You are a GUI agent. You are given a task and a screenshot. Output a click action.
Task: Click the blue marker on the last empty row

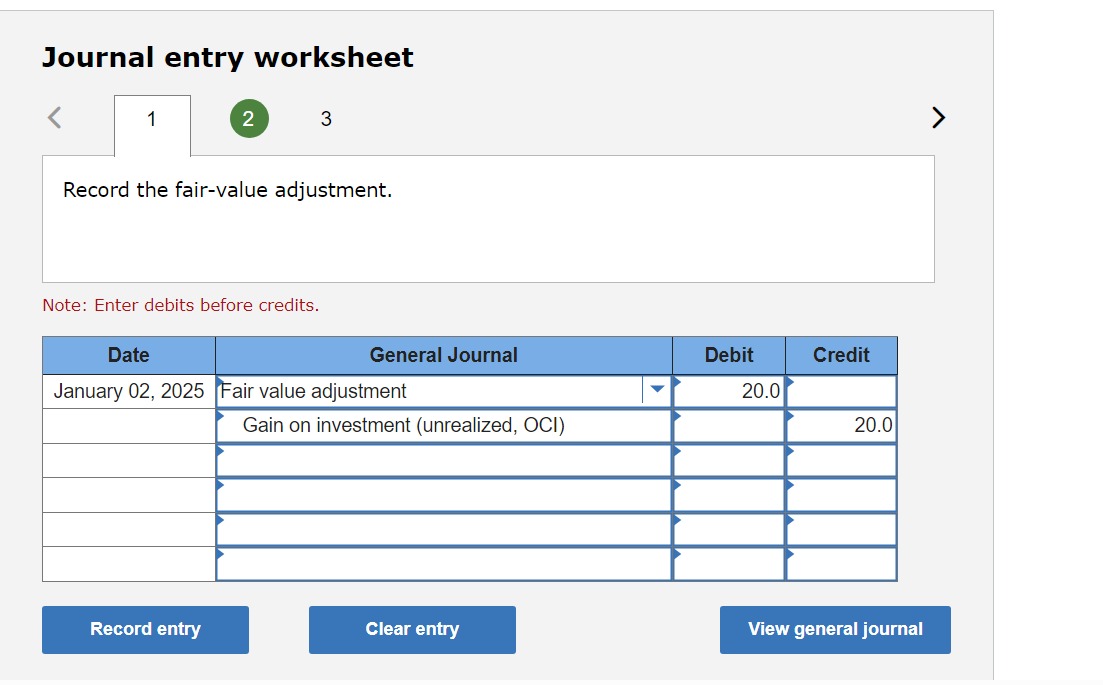pyautogui.click(x=219, y=555)
